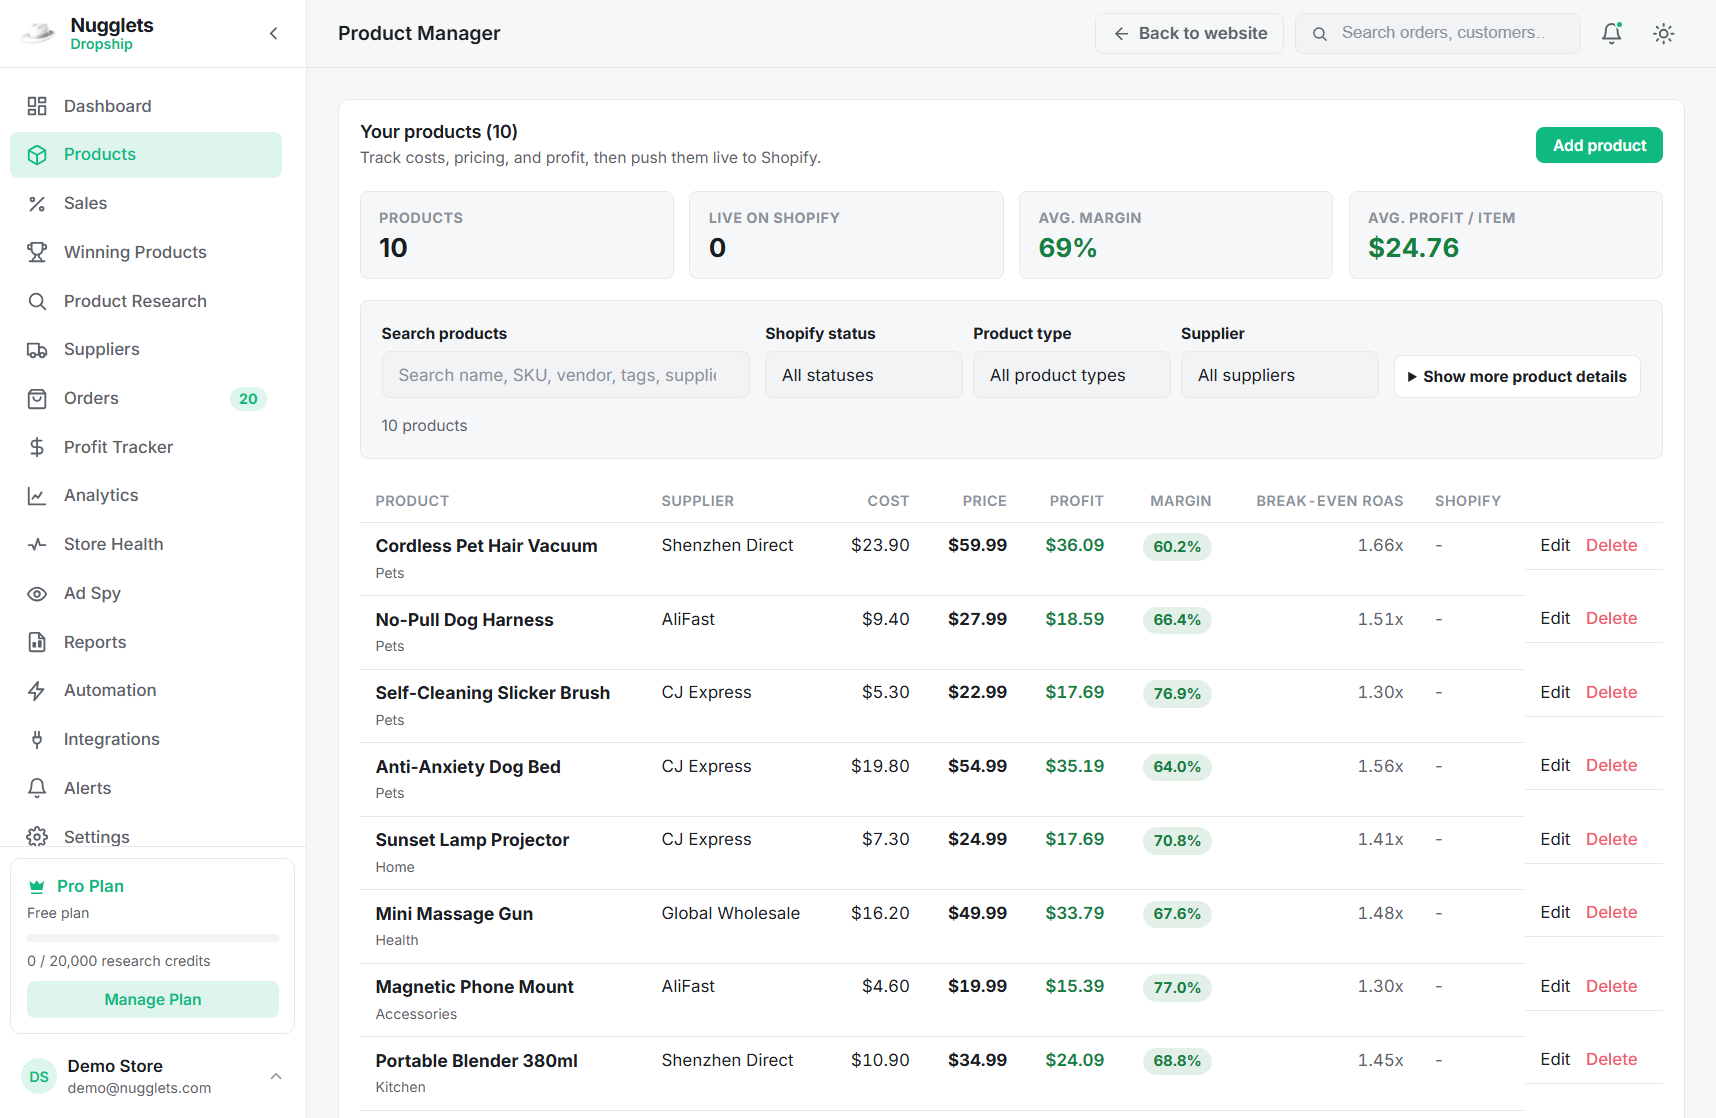1716x1118 pixels.
Task: Click the Integrations plug icon
Action: pos(37,740)
